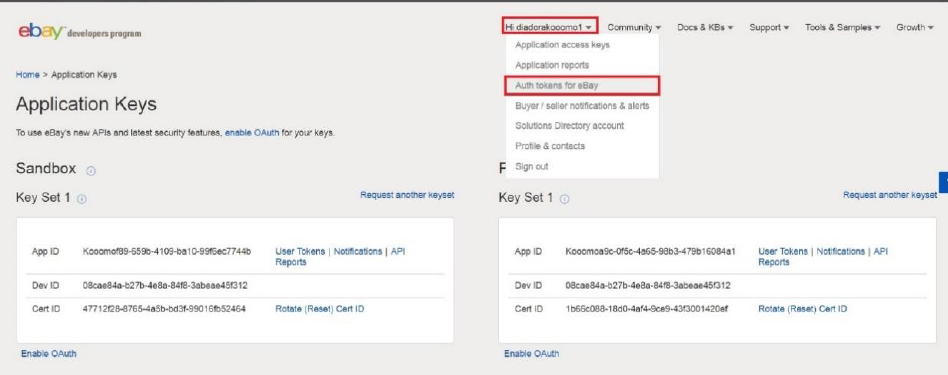
Task: Click the Sandbox Cert ID value 47712f28-8765
Action: click(164, 308)
